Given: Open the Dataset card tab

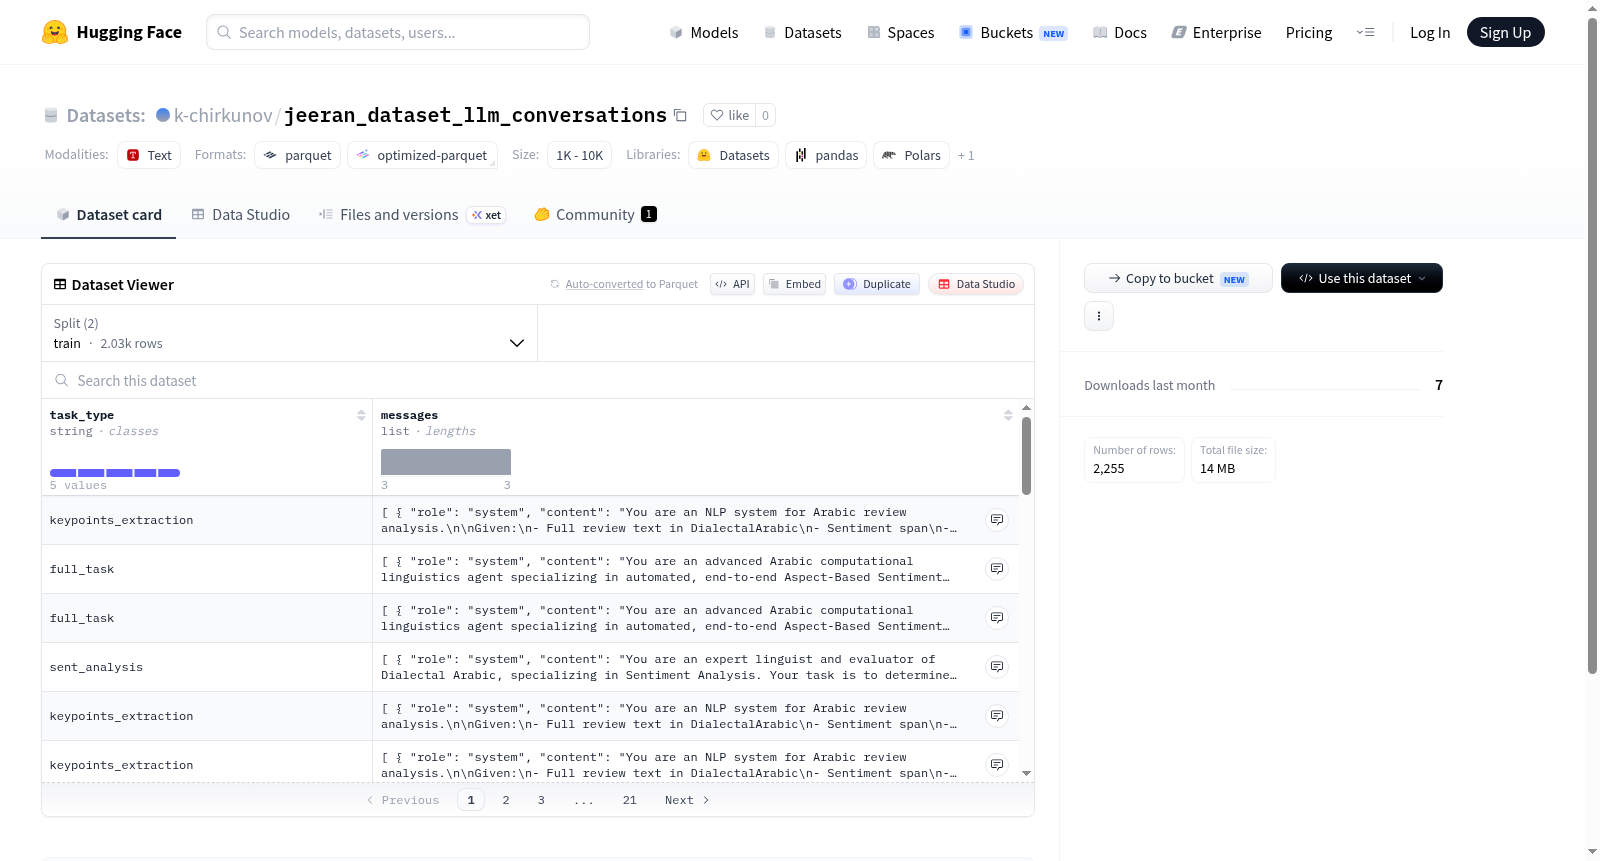Looking at the screenshot, I should (108, 214).
